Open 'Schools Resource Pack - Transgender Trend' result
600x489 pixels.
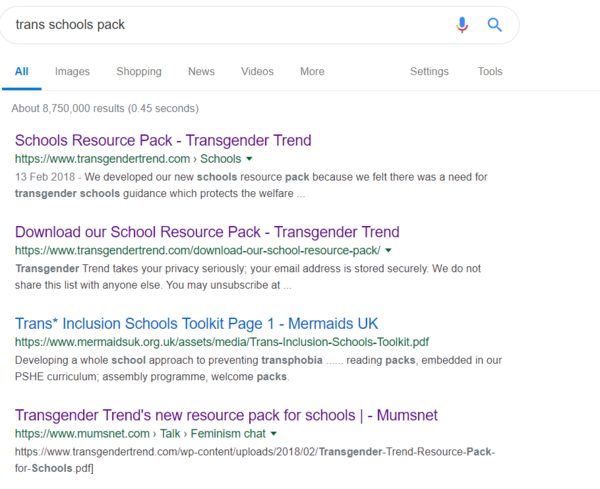163,140
